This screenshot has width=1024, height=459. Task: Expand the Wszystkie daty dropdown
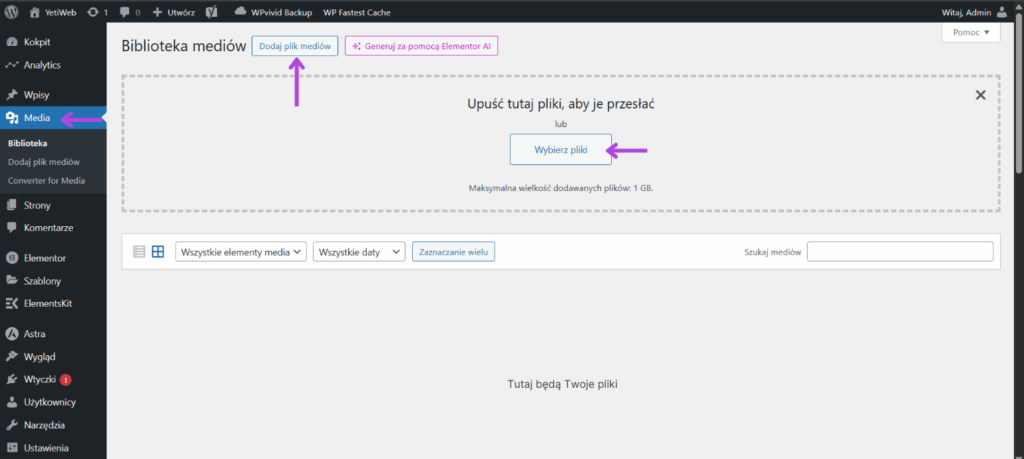pos(359,253)
